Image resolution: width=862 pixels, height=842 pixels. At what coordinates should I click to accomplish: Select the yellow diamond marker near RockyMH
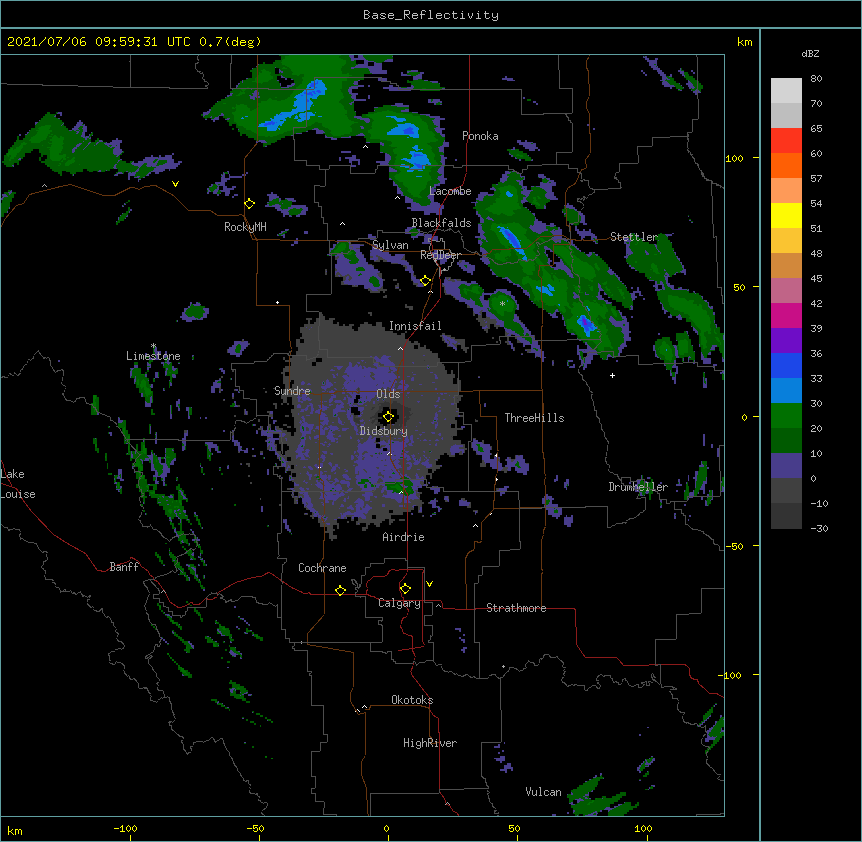tap(249, 204)
